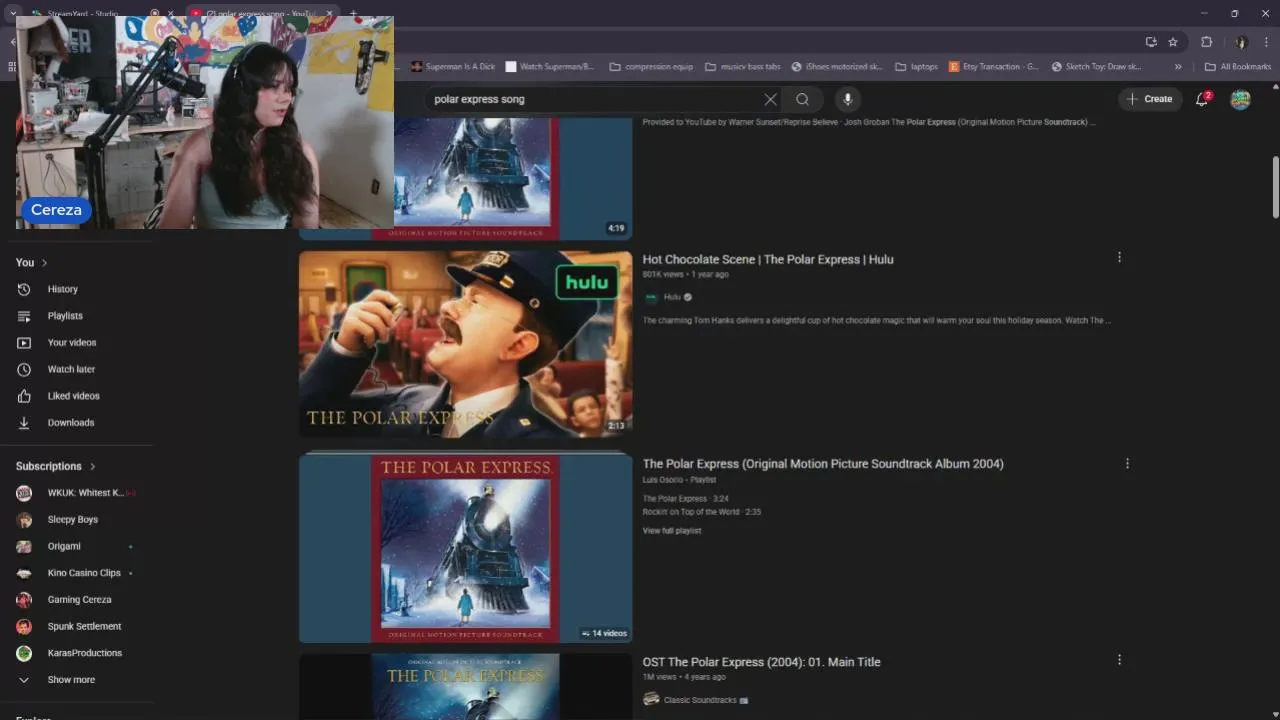Open the KarasProductions subscription

point(84,653)
